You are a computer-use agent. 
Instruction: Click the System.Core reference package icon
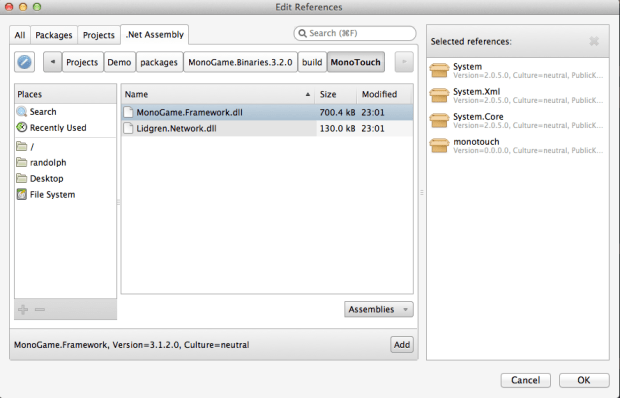tap(439, 121)
